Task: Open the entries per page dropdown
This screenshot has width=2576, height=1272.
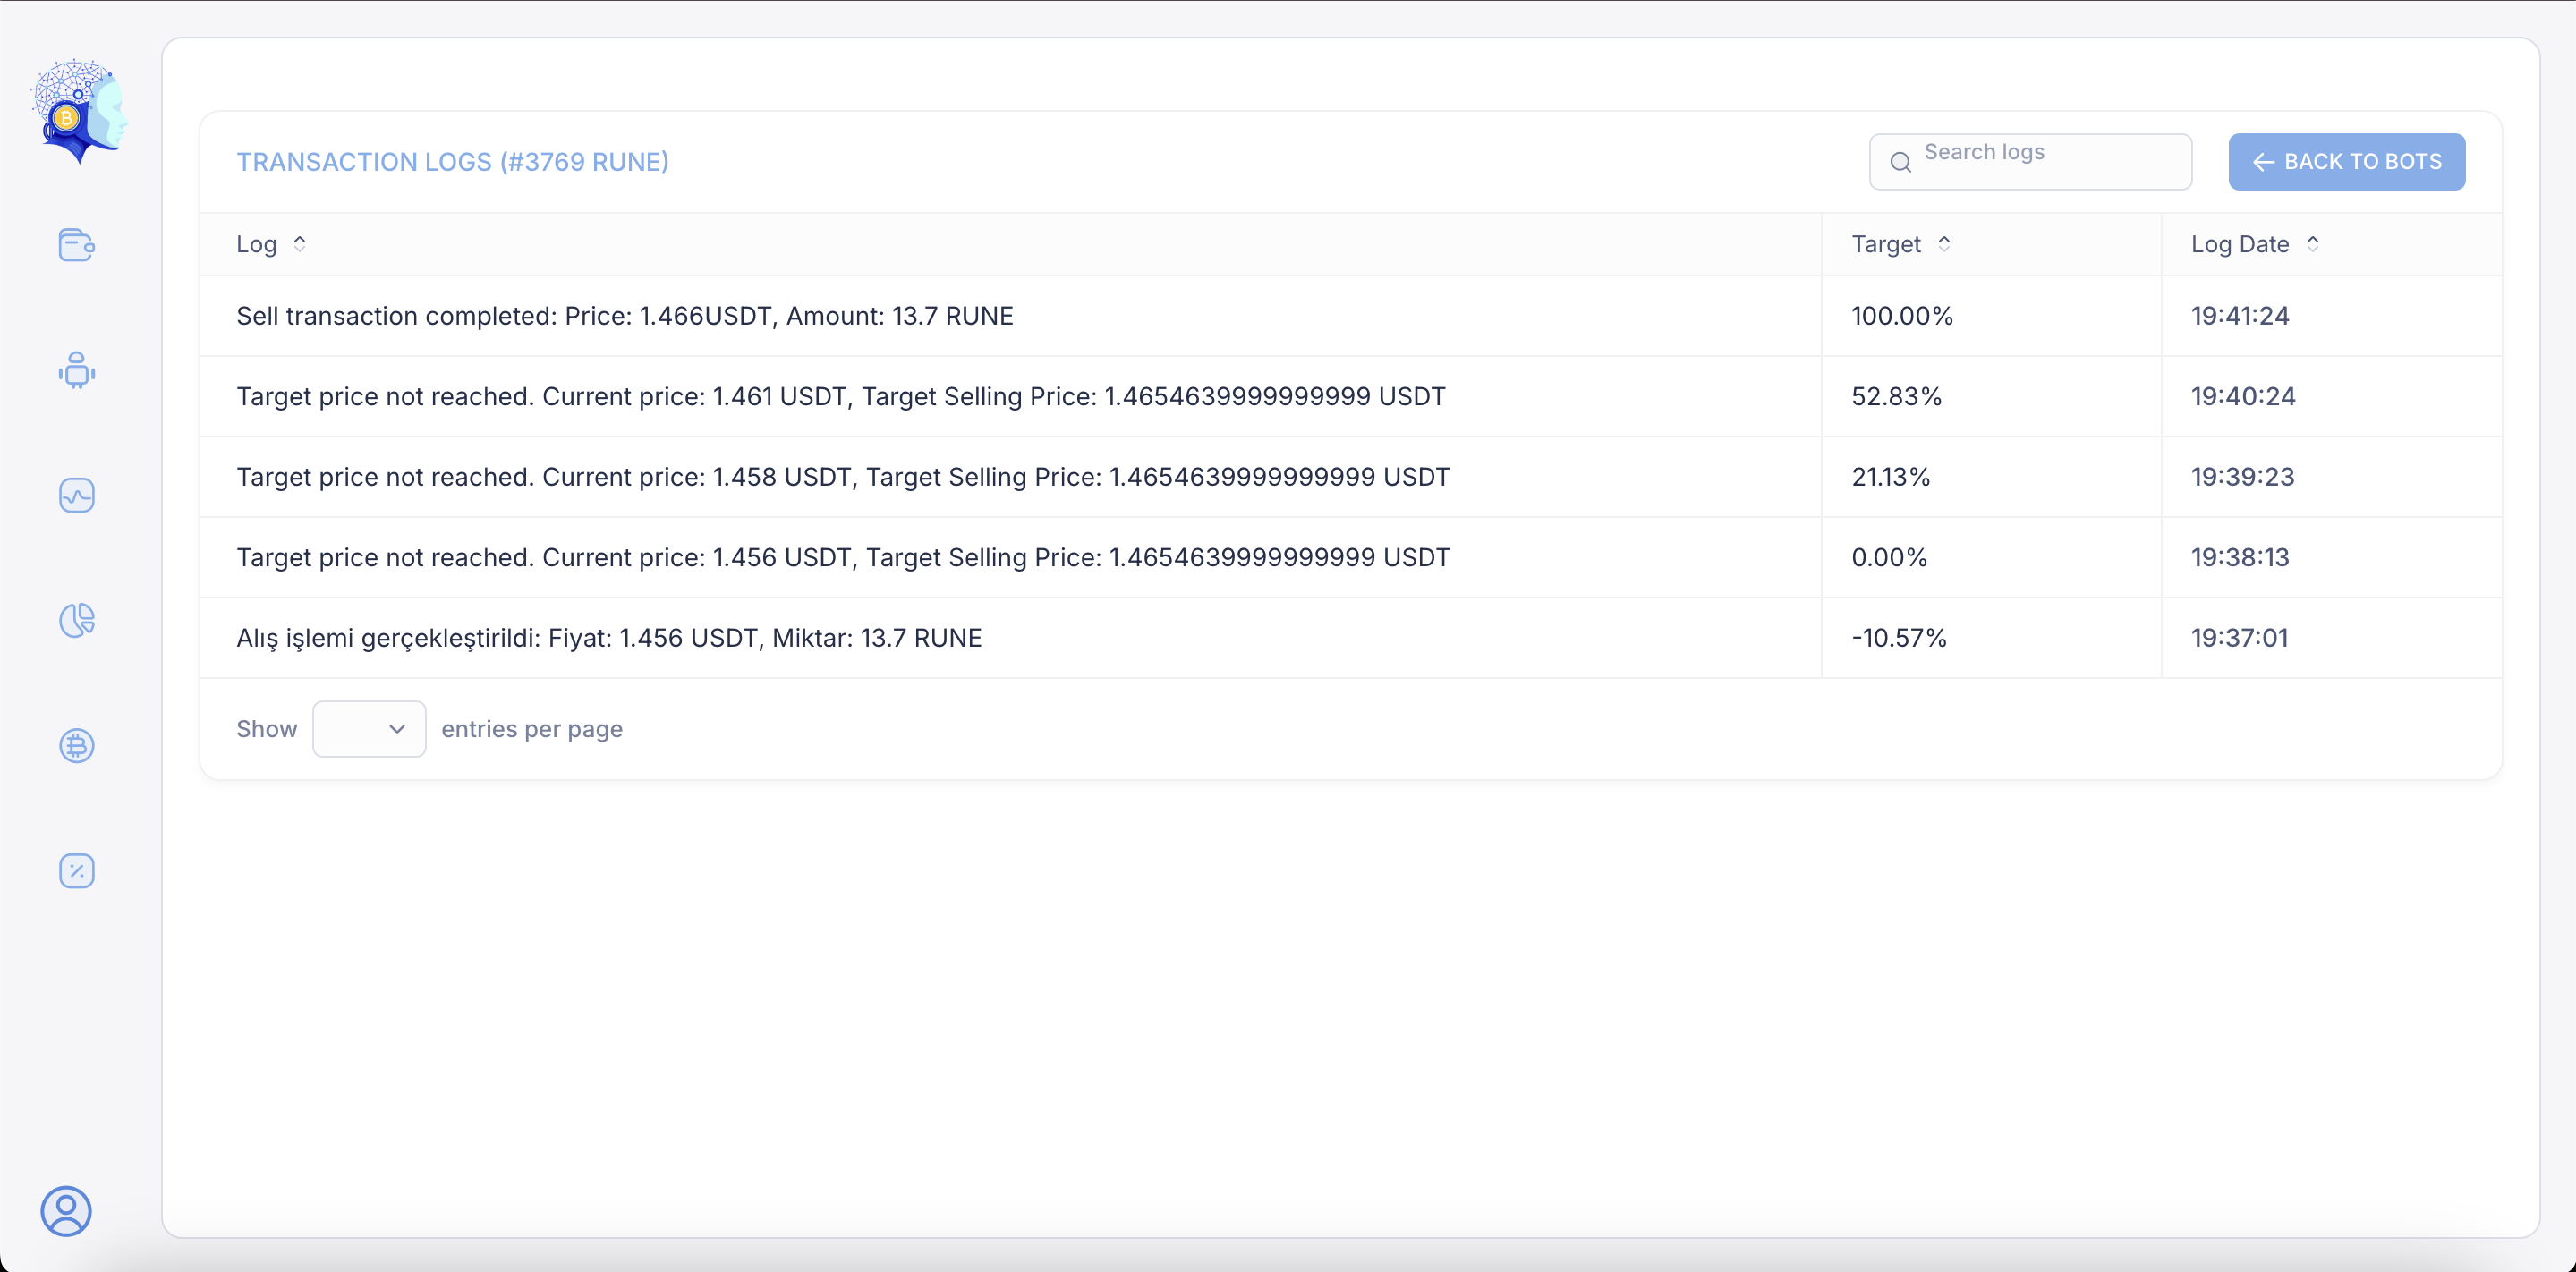Action: coord(369,729)
